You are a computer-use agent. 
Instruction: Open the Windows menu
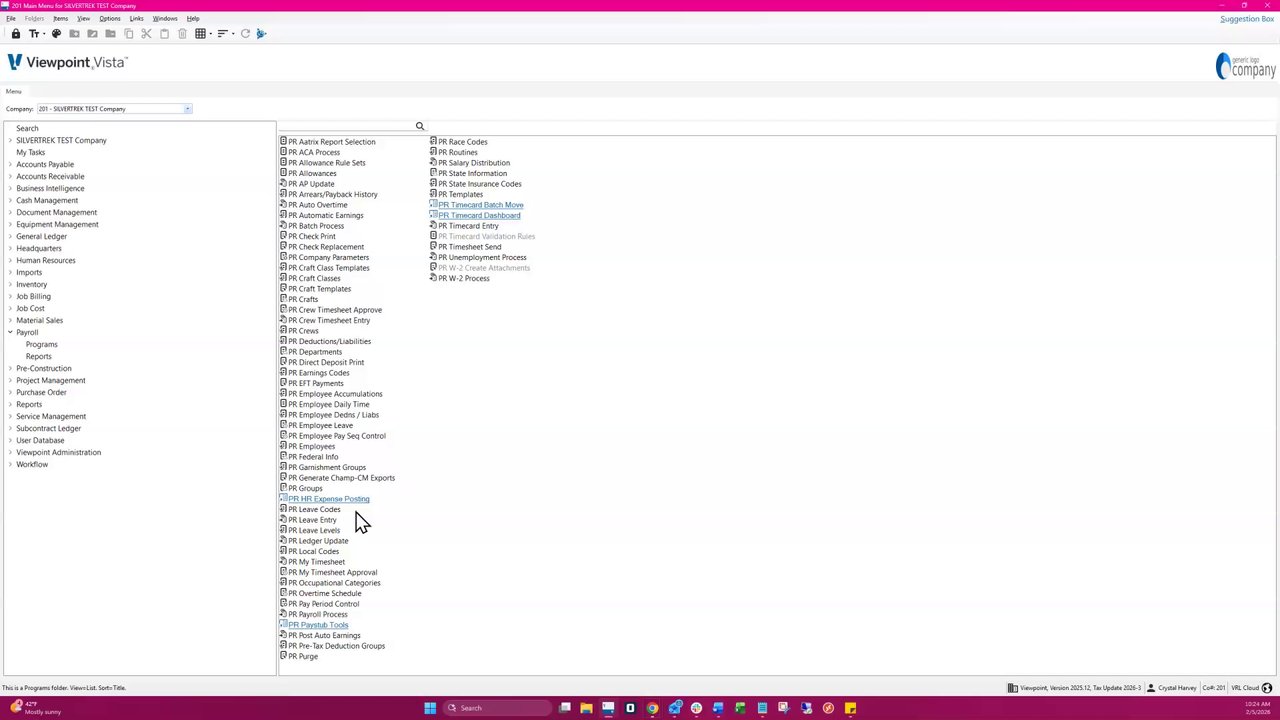pyautogui.click(x=165, y=18)
